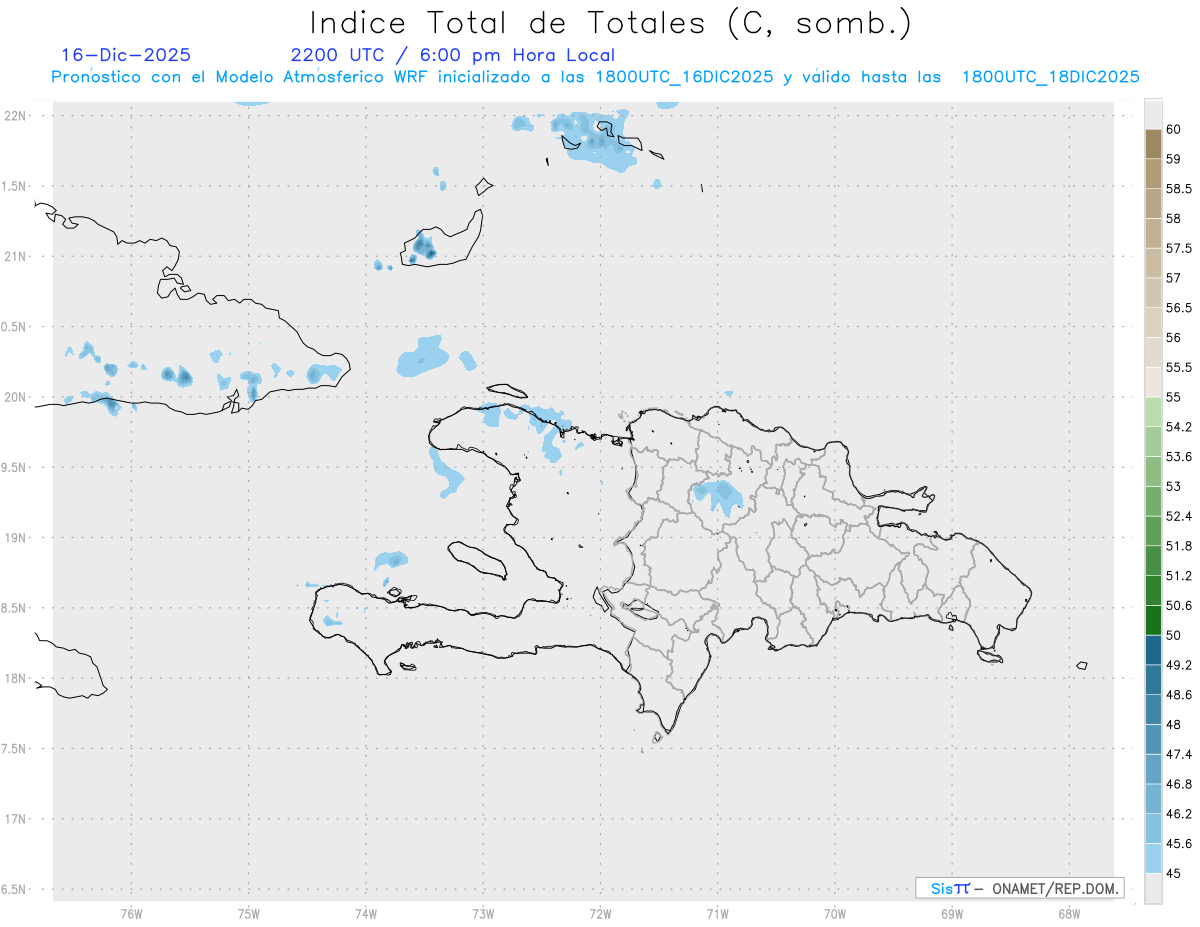This screenshot has height=927, width=1200.
Task: Click the "1800UTC_18DIC2025" valid-until timestamp
Action: (x=1051, y=77)
